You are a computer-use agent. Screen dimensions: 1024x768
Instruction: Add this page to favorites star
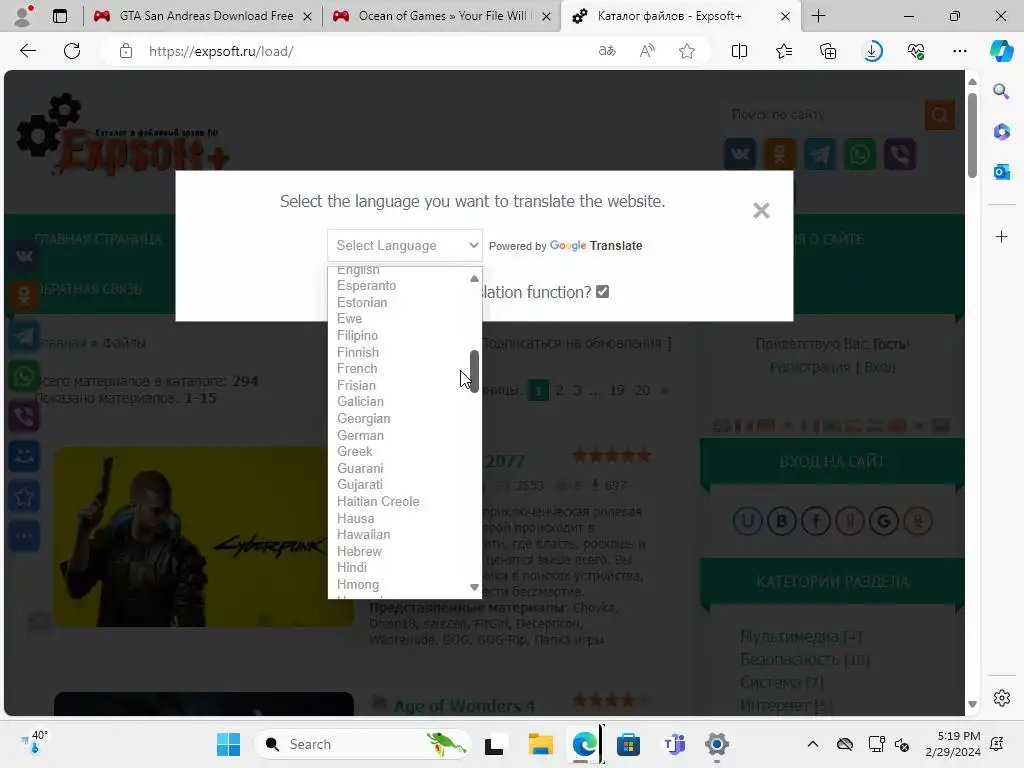[686, 51]
